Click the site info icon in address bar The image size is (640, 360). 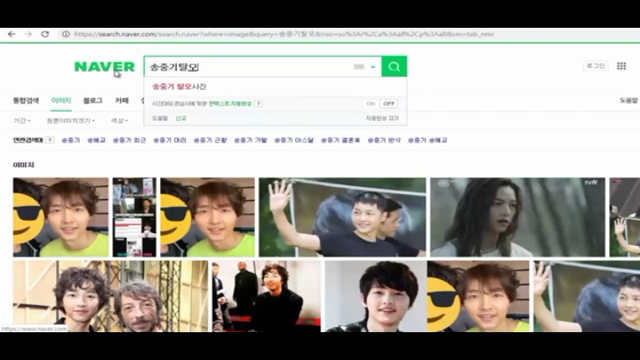(x=66, y=34)
